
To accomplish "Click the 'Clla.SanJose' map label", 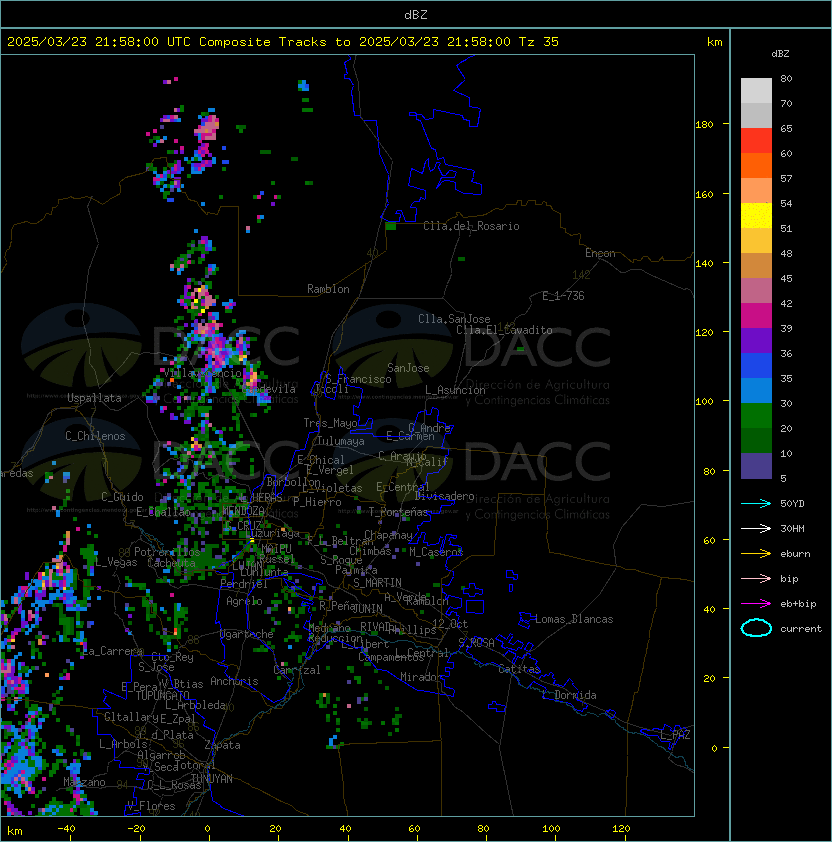I will pyautogui.click(x=454, y=319).
